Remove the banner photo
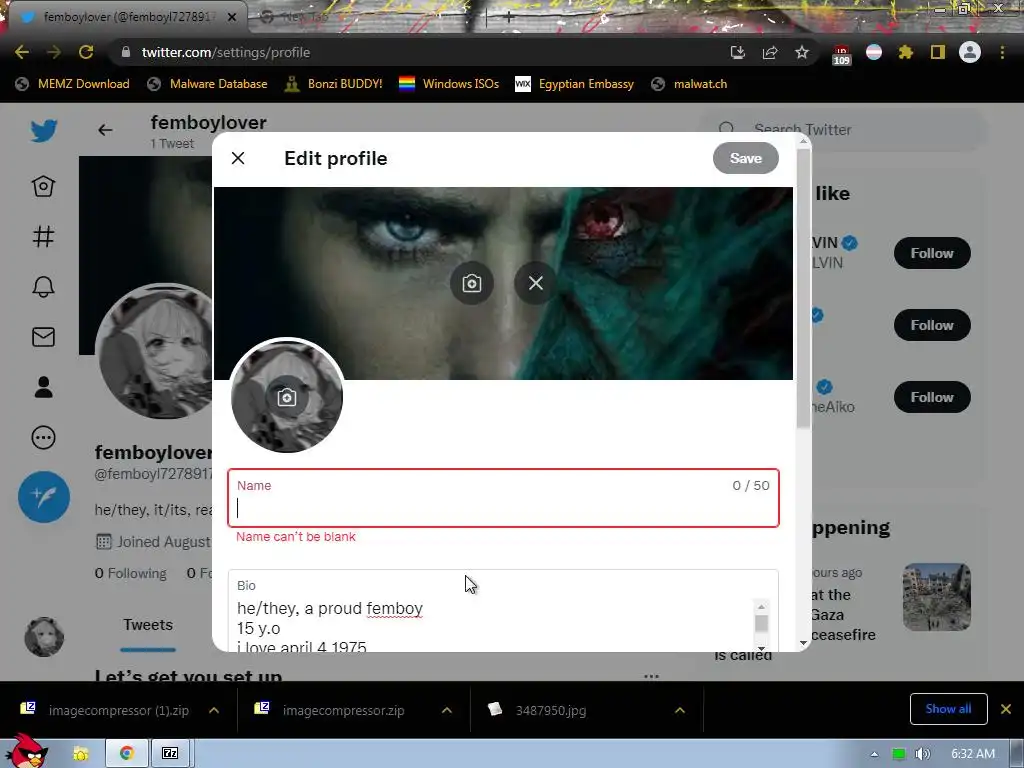Screen dimensions: 1024x768 click(536, 283)
